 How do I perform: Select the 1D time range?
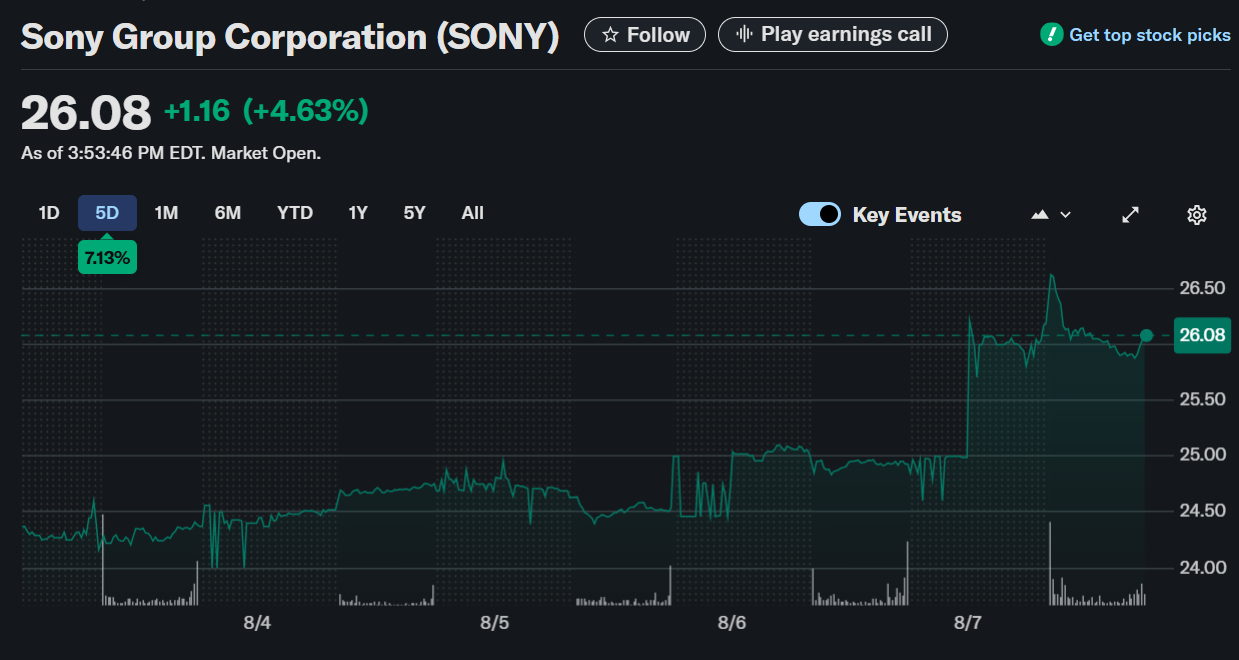tap(49, 213)
